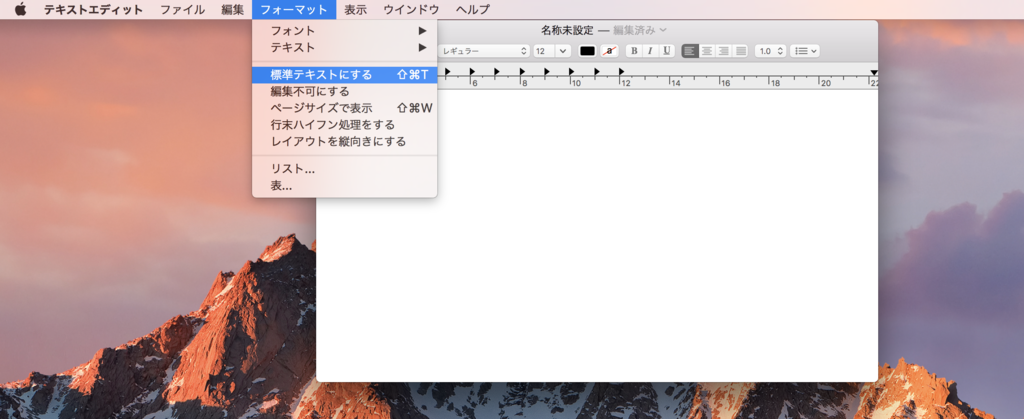Align text to the left

690,51
